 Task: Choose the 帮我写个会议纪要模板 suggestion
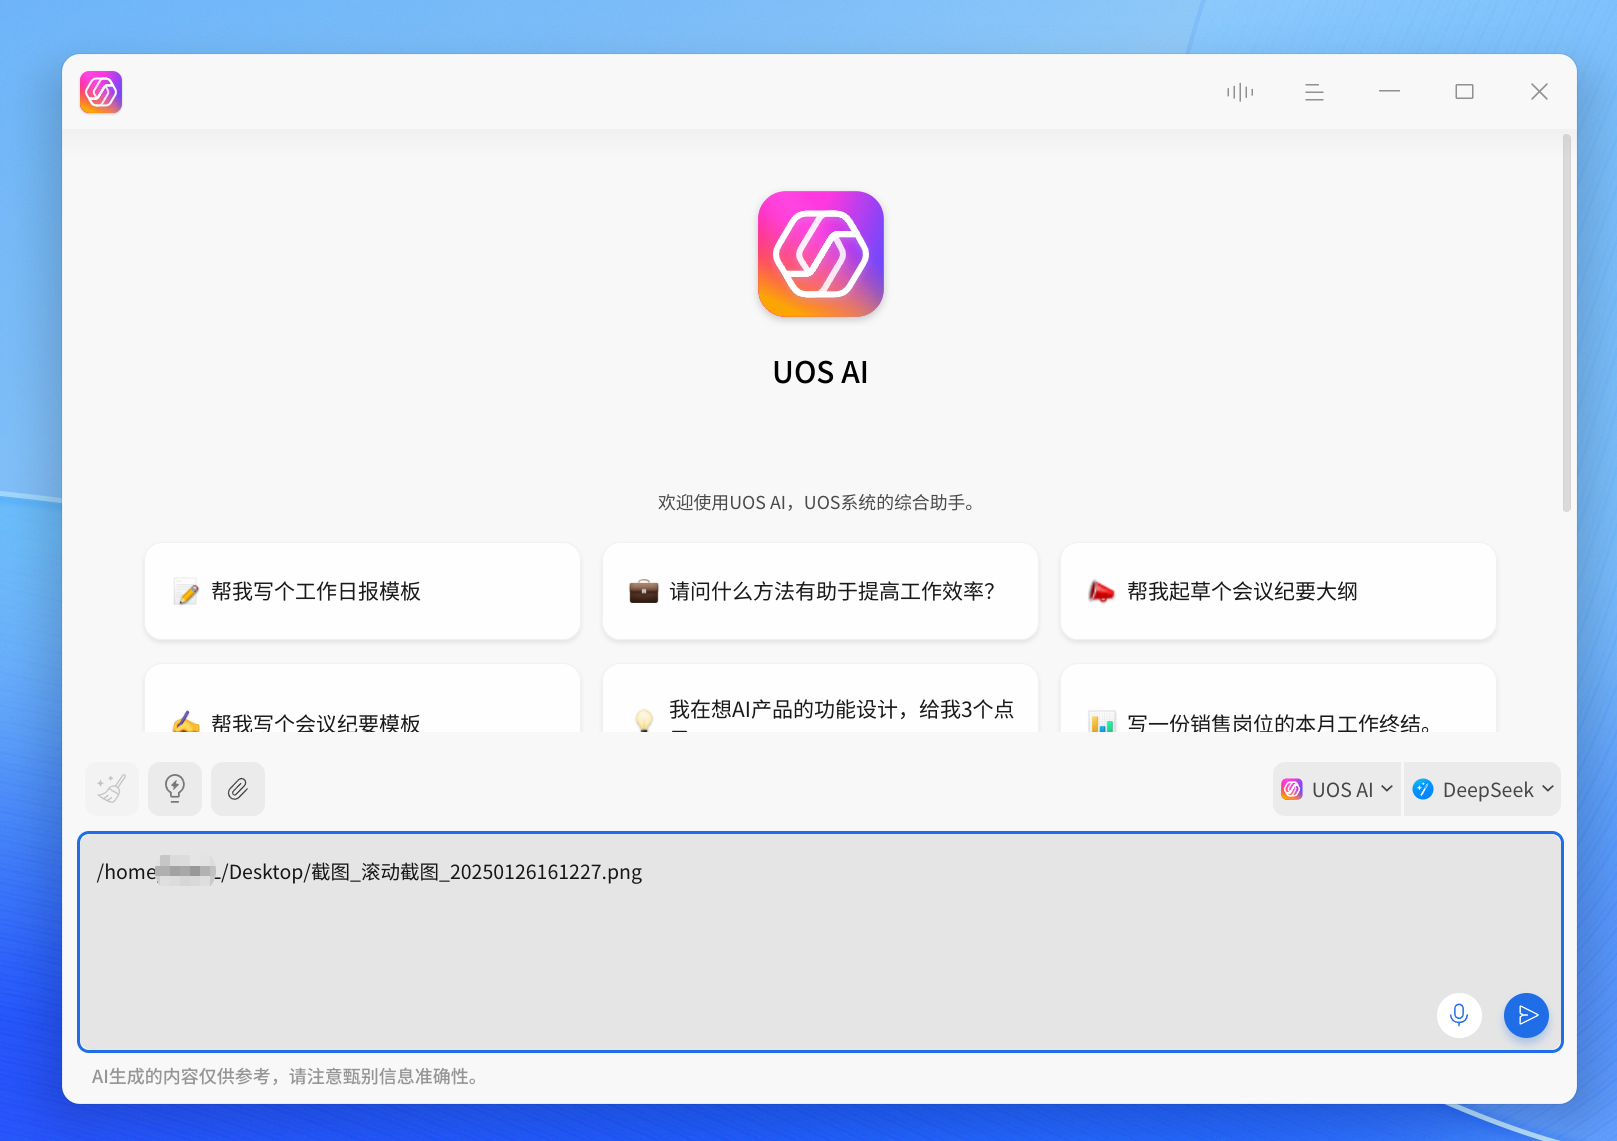point(362,699)
